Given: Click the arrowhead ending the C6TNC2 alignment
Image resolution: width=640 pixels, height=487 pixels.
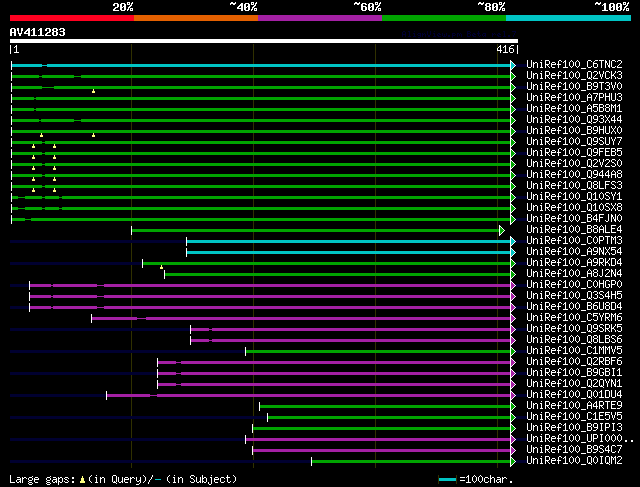Looking at the screenshot, I should [x=513, y=65].
